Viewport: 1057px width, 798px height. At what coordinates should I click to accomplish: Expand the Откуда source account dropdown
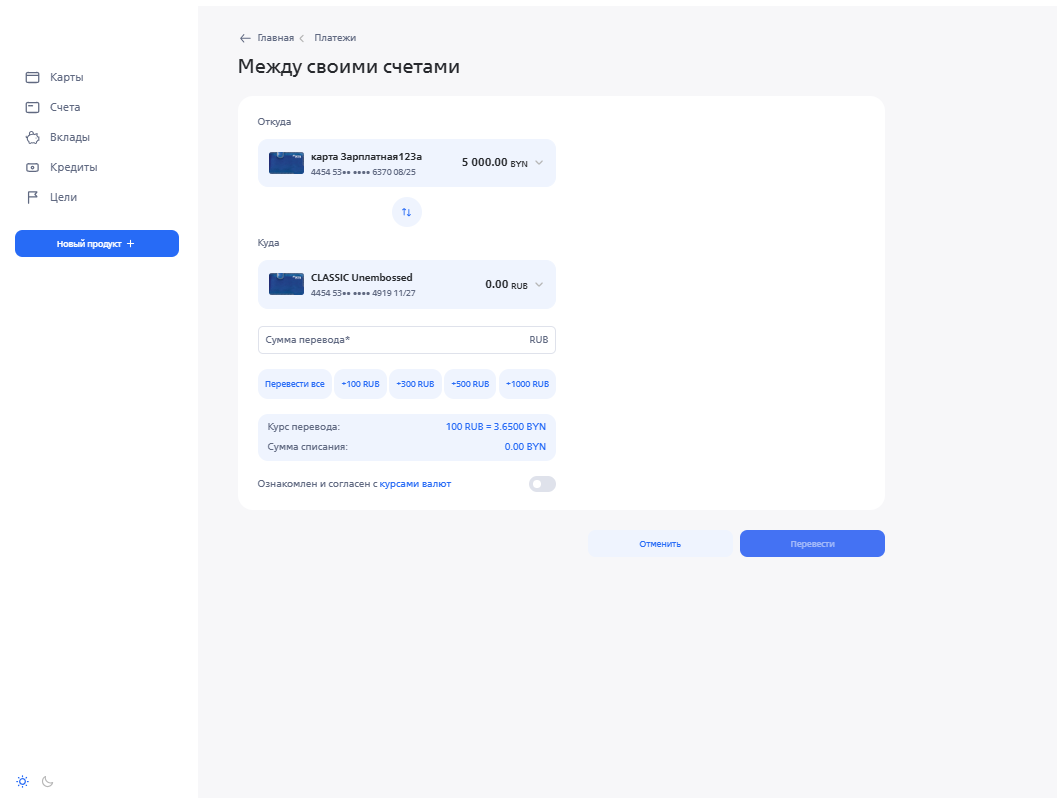pos(539,163)
